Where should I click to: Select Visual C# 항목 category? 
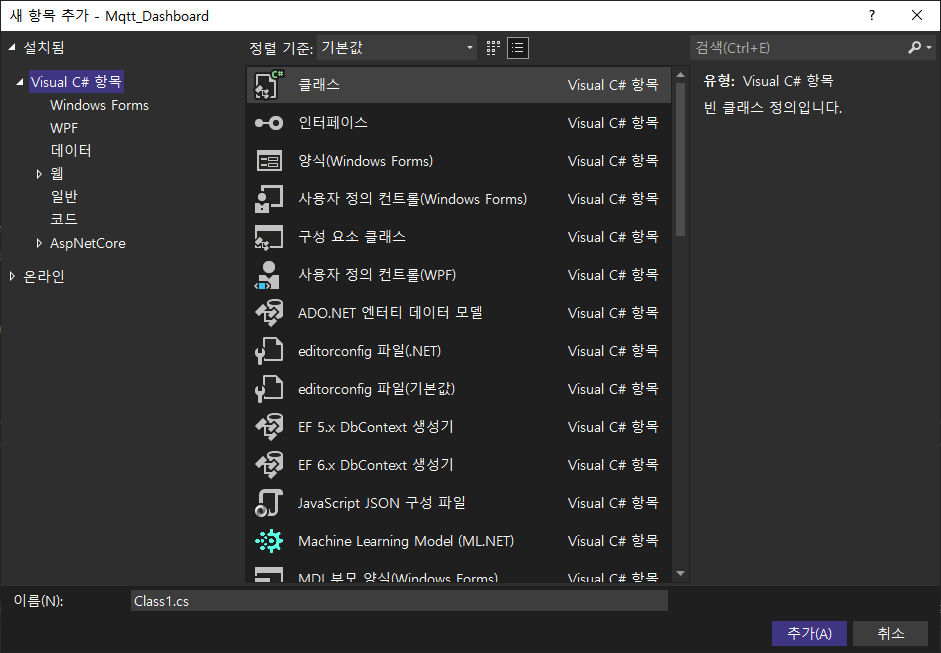point(76,82)
